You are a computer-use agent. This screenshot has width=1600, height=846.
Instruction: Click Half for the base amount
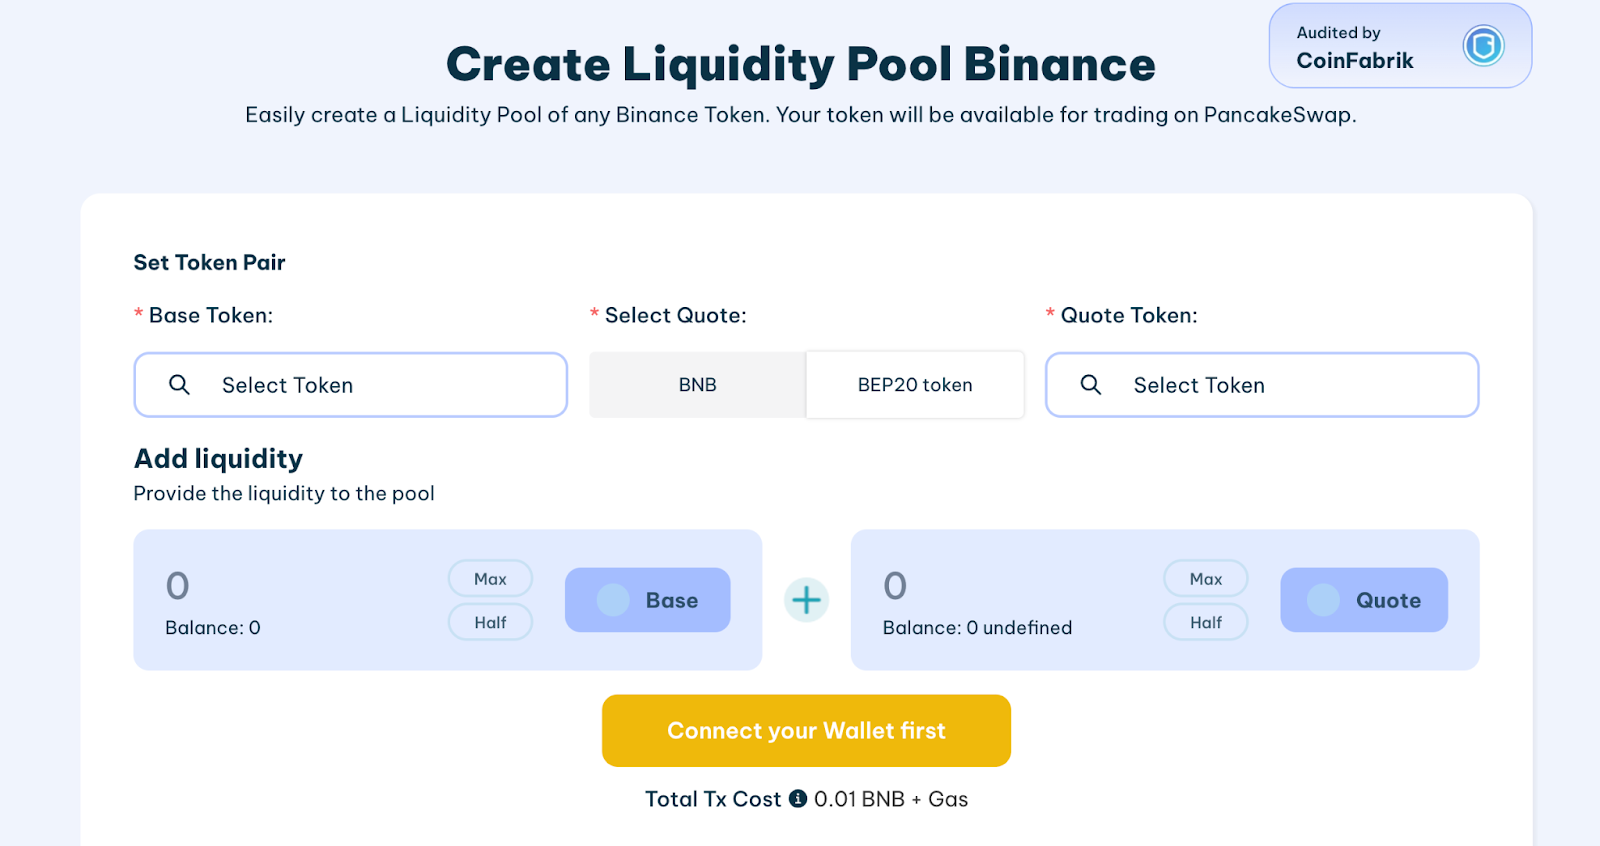point(490,622)
